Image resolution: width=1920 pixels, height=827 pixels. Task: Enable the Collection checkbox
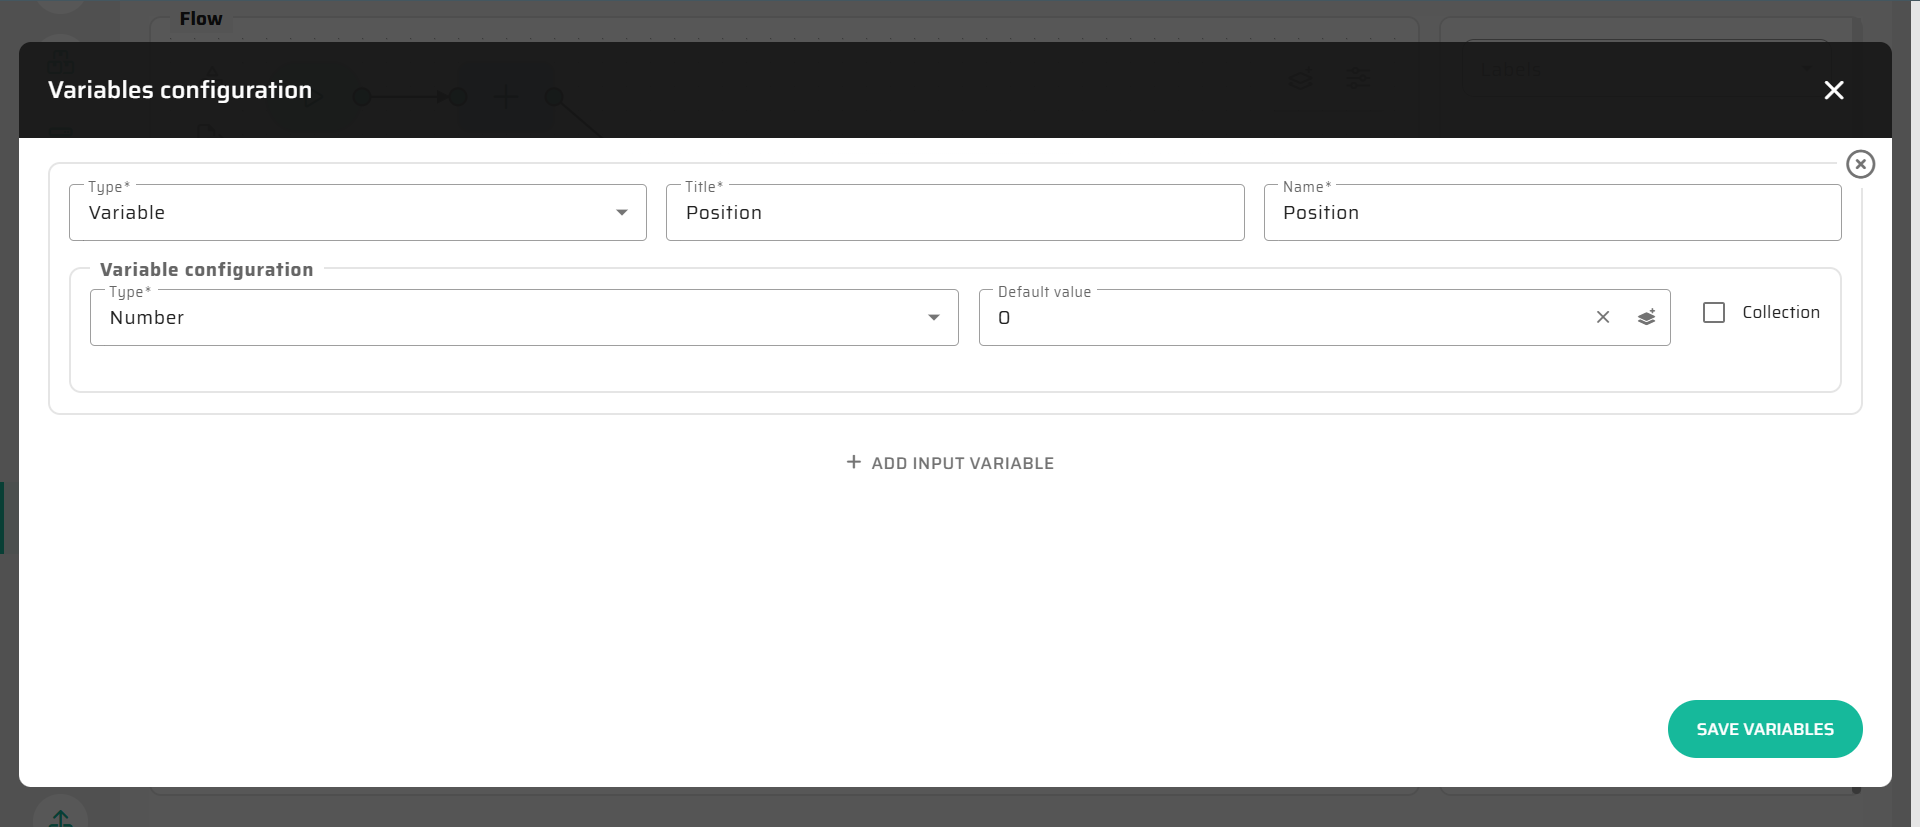[x=1713, y=312]
